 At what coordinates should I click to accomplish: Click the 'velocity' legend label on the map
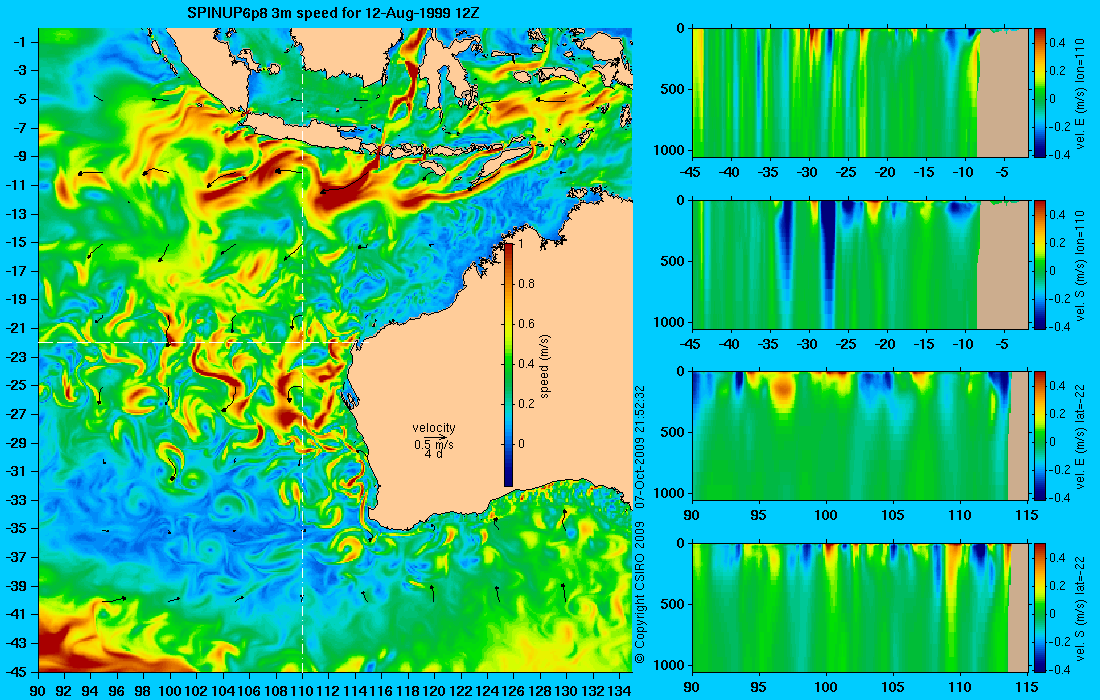click(434, 428)
